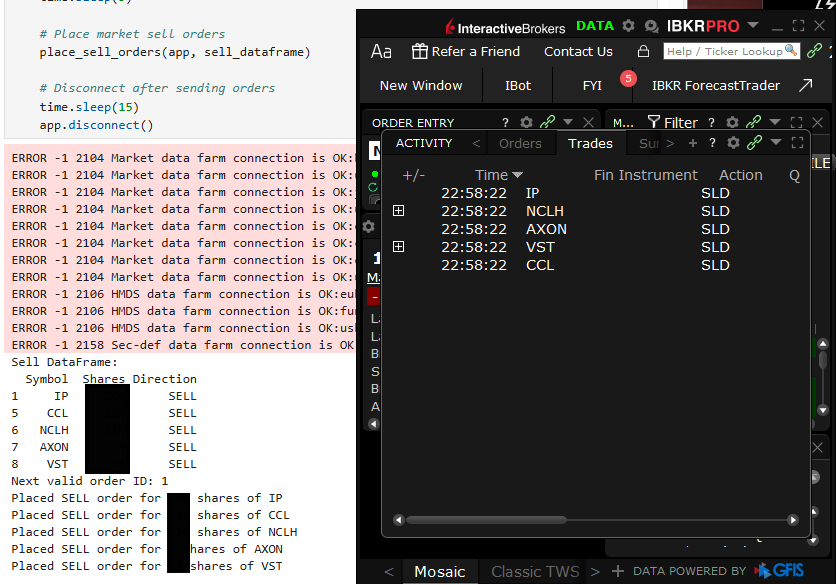
Task: Click diagonal arrow beside IBKR ForecastTrader
Action: click(805, 85)
